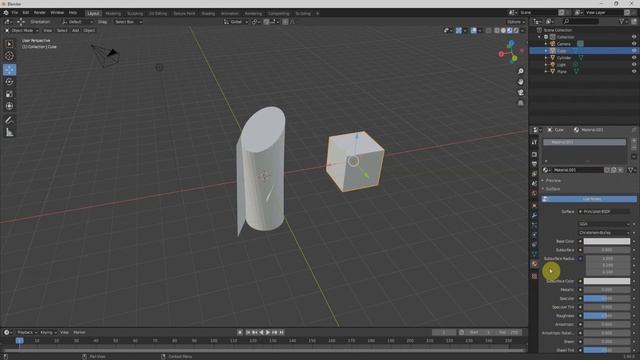Image resolution: width=640 pixels, height=360 pixels.
Task: Expand the Camera item in outliner
Action: click(546, 44)
